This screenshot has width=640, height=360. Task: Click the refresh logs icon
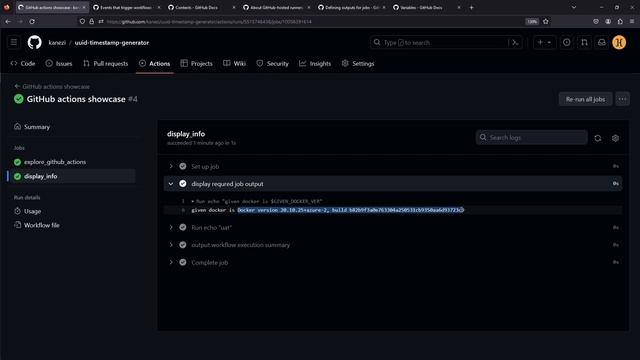(x=598, y=138)
